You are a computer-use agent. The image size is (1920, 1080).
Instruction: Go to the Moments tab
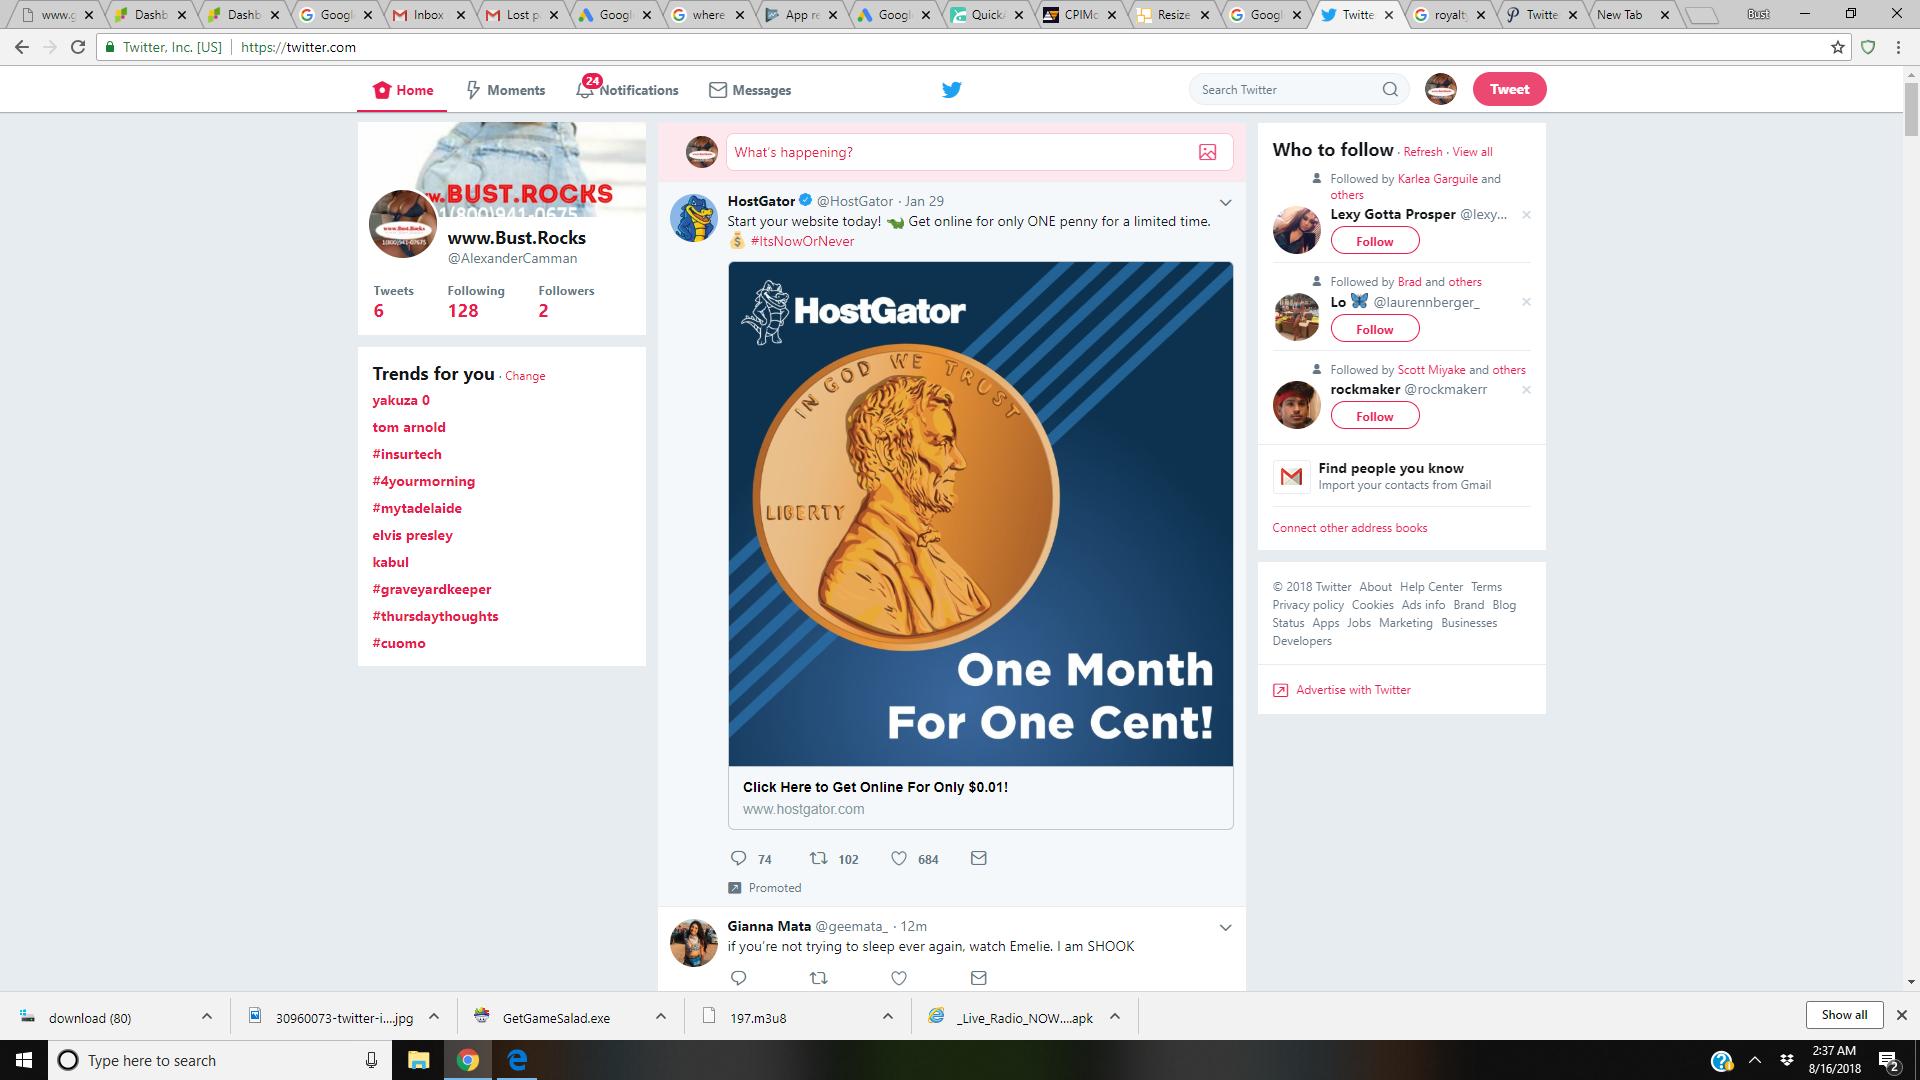click(x=505, y=90)
